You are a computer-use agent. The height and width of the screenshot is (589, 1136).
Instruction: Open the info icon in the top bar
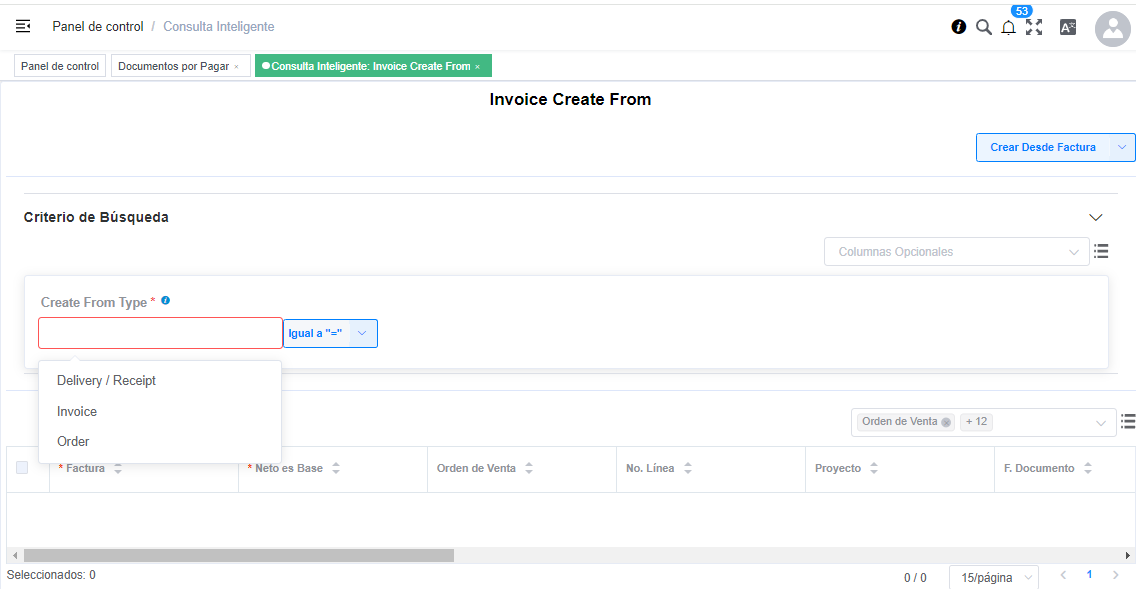tap(960, 27)
